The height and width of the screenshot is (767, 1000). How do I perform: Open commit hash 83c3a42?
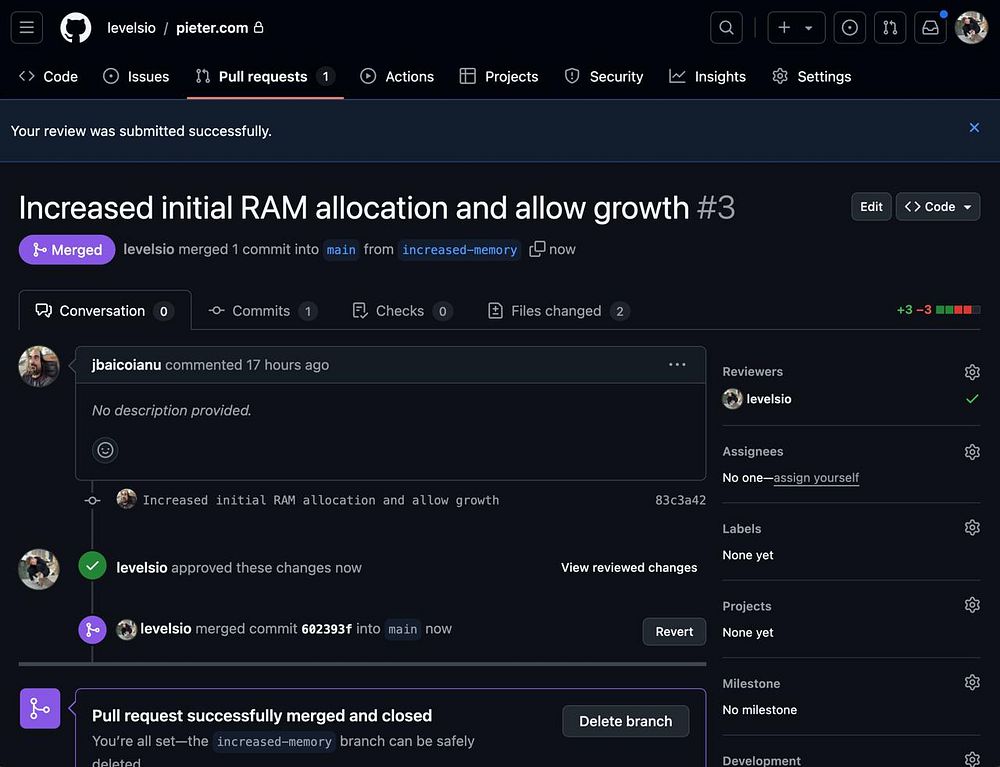tap(680, 500)
